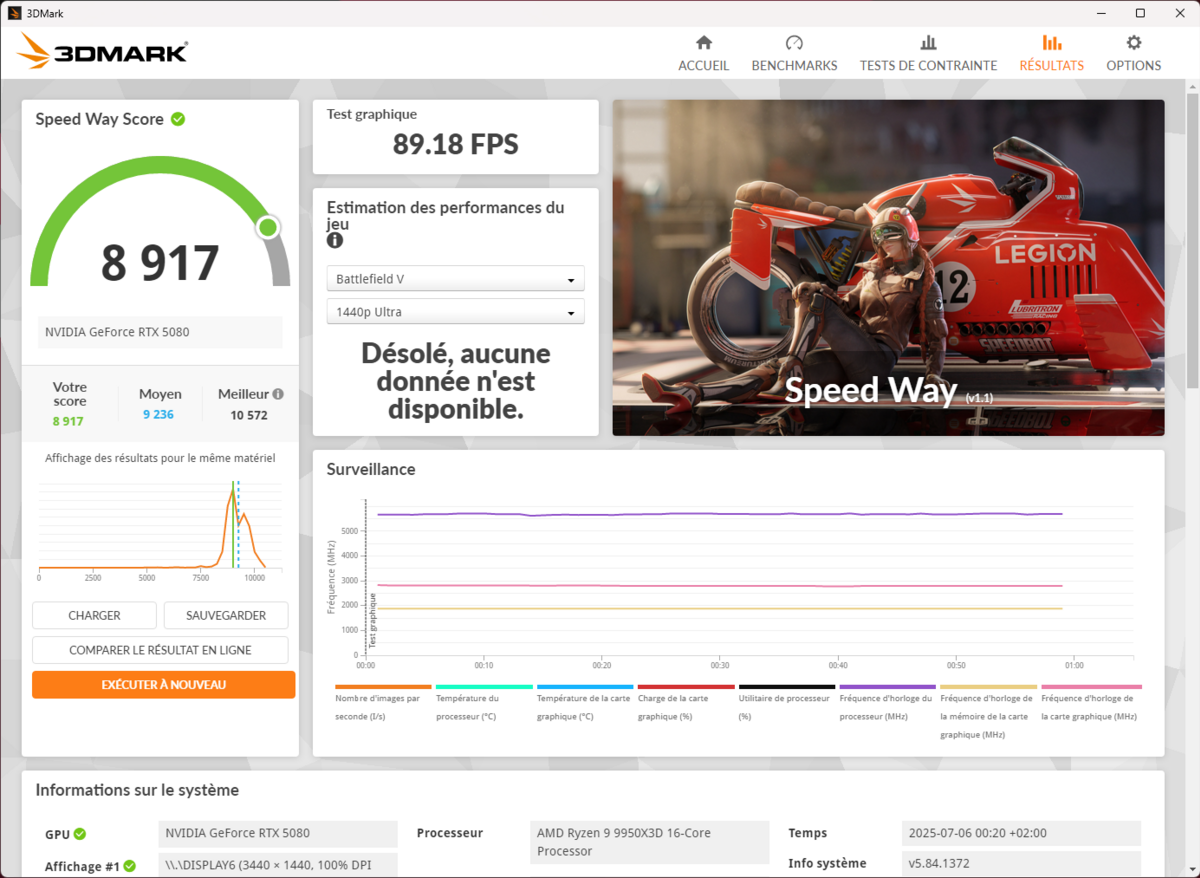Click green check next to Affichage #1
This screenshot has width=1200, height=878.
(x=130, y=866)
